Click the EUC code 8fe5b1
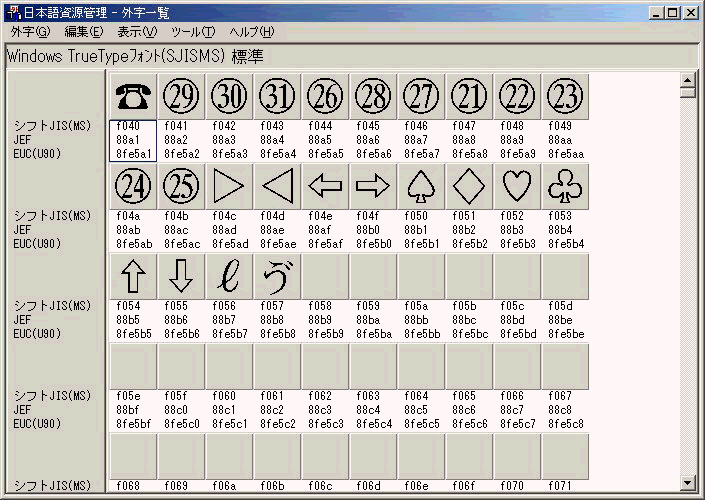 coord(422,244)
